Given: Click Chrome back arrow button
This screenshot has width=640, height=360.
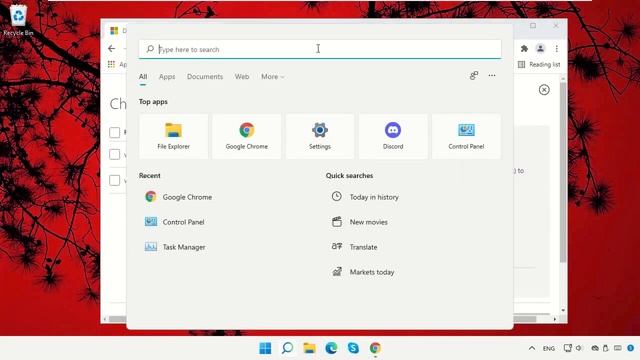Looking at the screenshot, I should pos(111,49).
